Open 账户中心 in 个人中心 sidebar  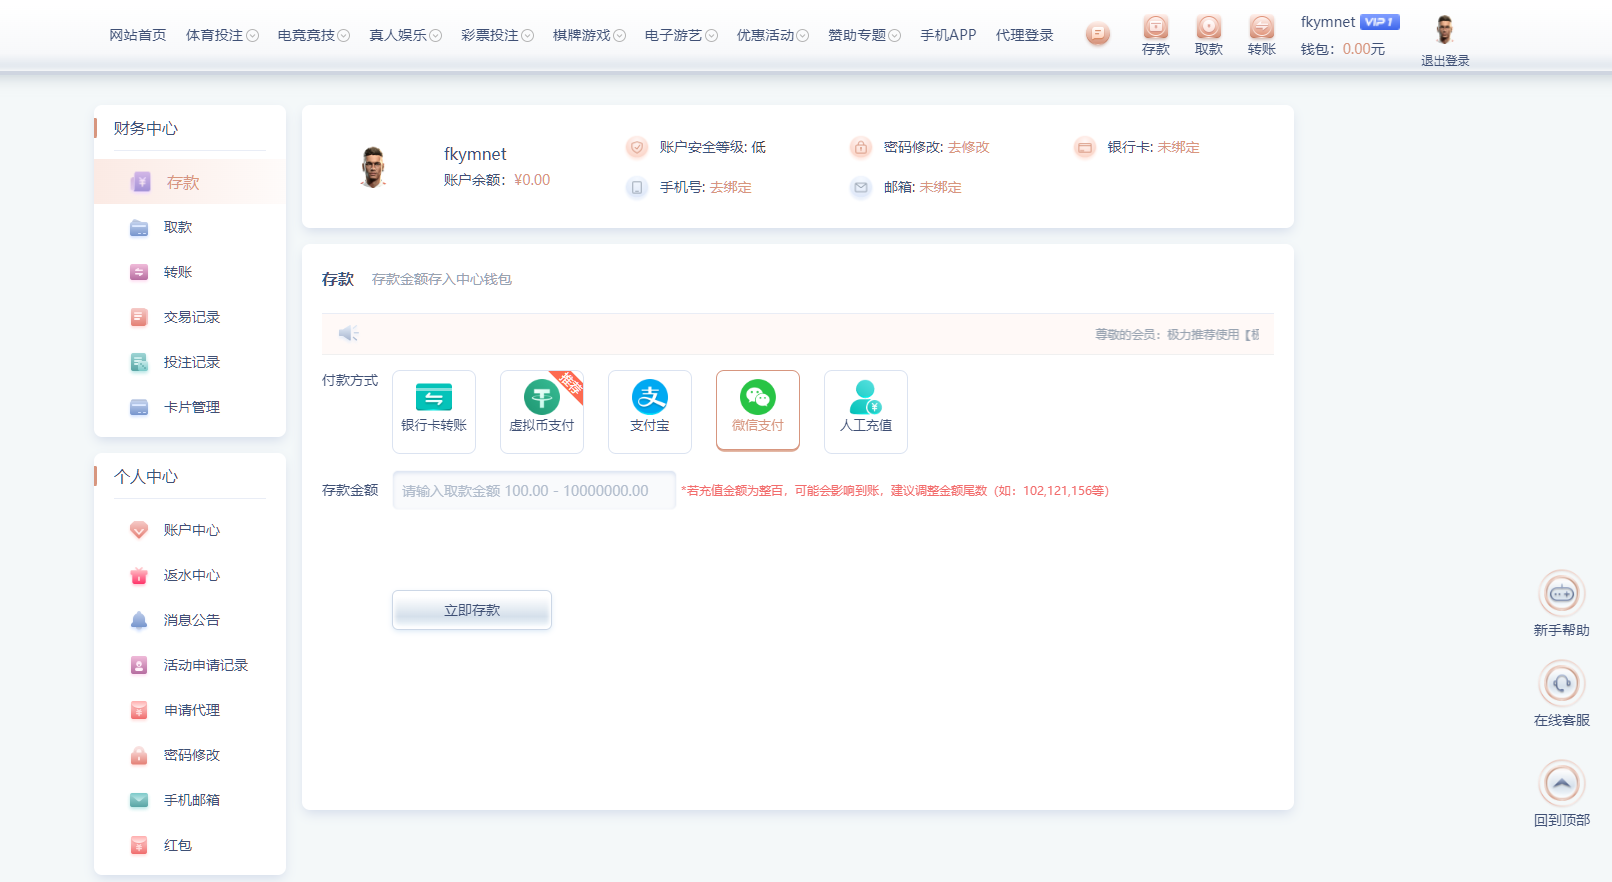(190, 530)
